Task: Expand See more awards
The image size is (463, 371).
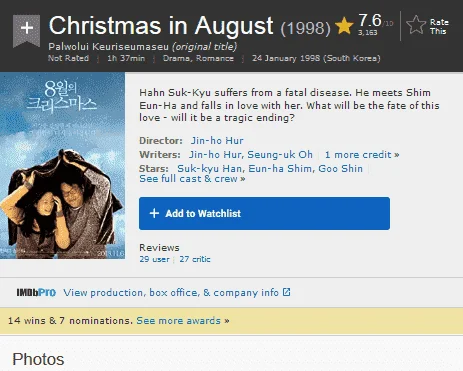Action: pos(183,321)
